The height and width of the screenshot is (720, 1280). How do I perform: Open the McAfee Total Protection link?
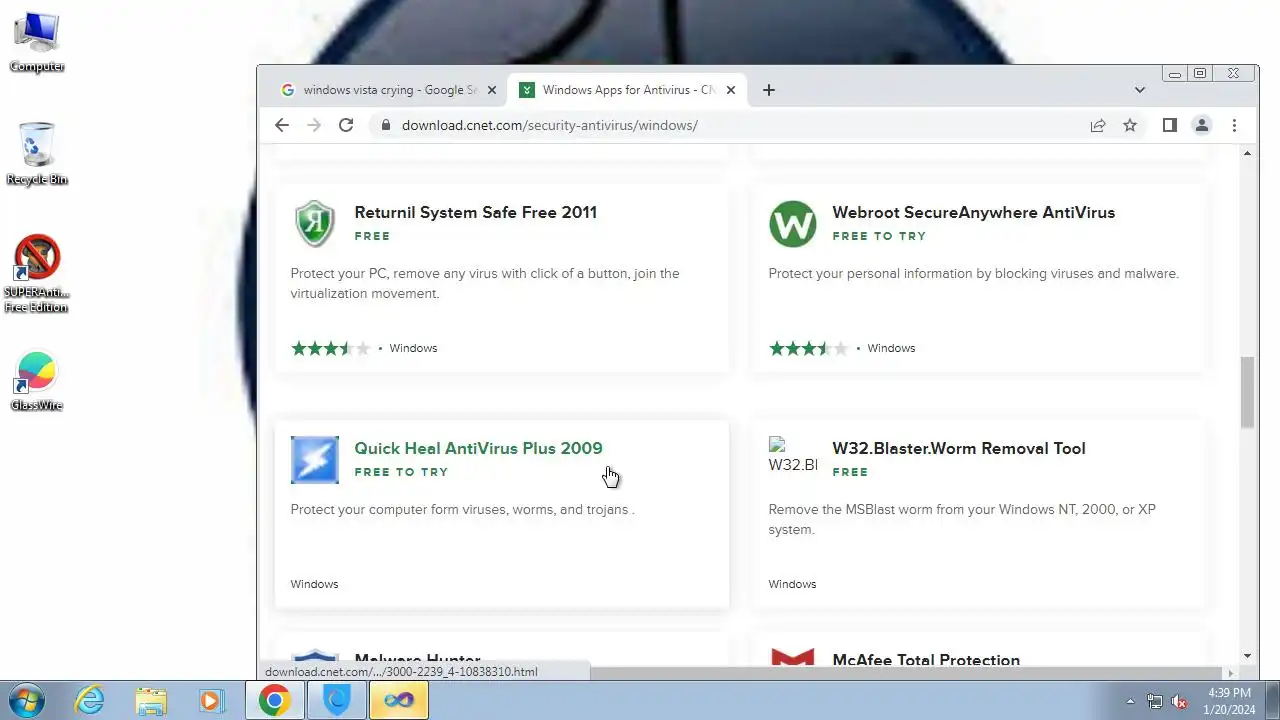926,660
